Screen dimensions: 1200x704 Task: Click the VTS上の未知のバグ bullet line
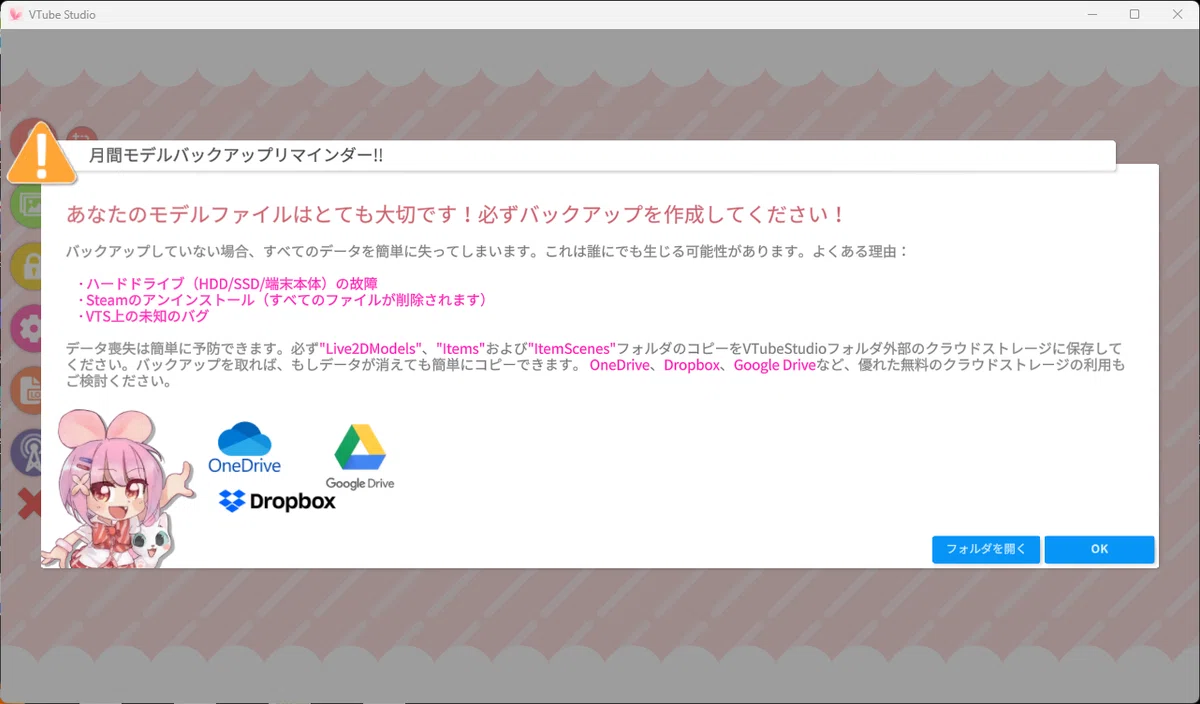(x=143, y=316)
